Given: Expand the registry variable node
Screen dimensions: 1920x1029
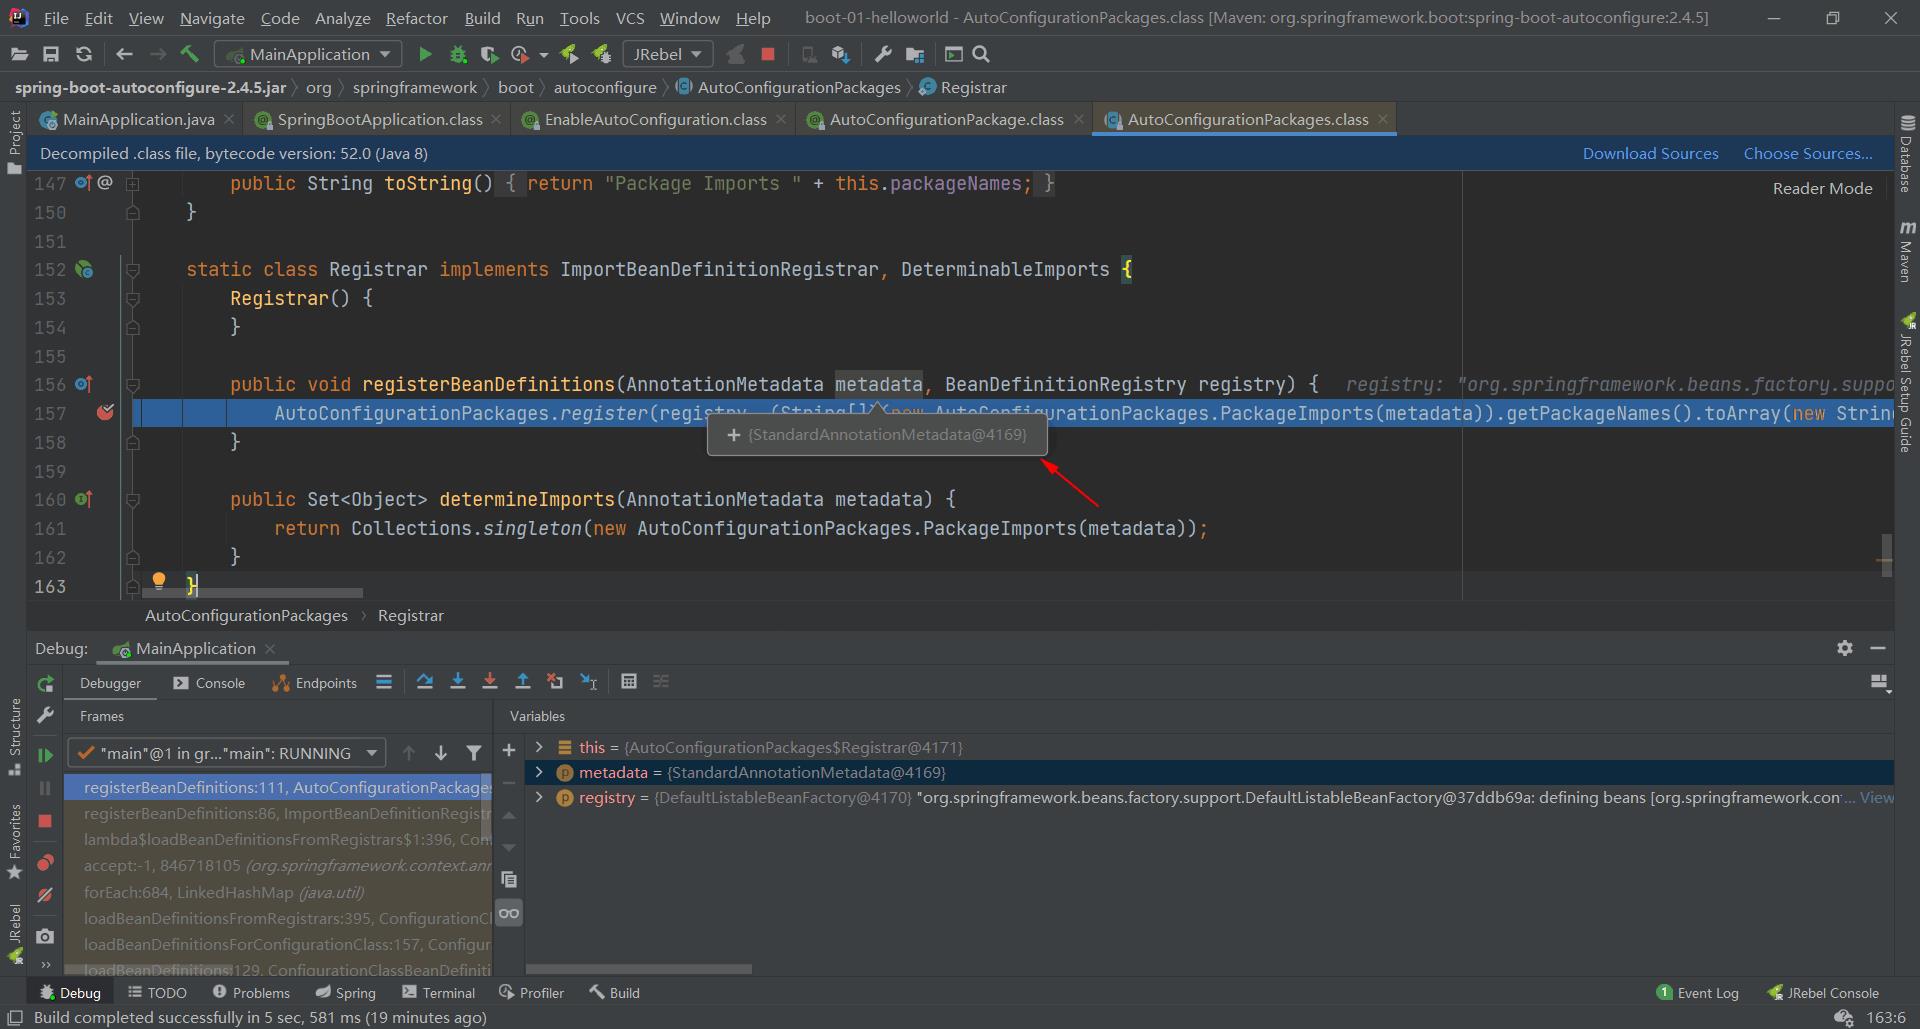Looking at the screenshot, I should [539, 797].
